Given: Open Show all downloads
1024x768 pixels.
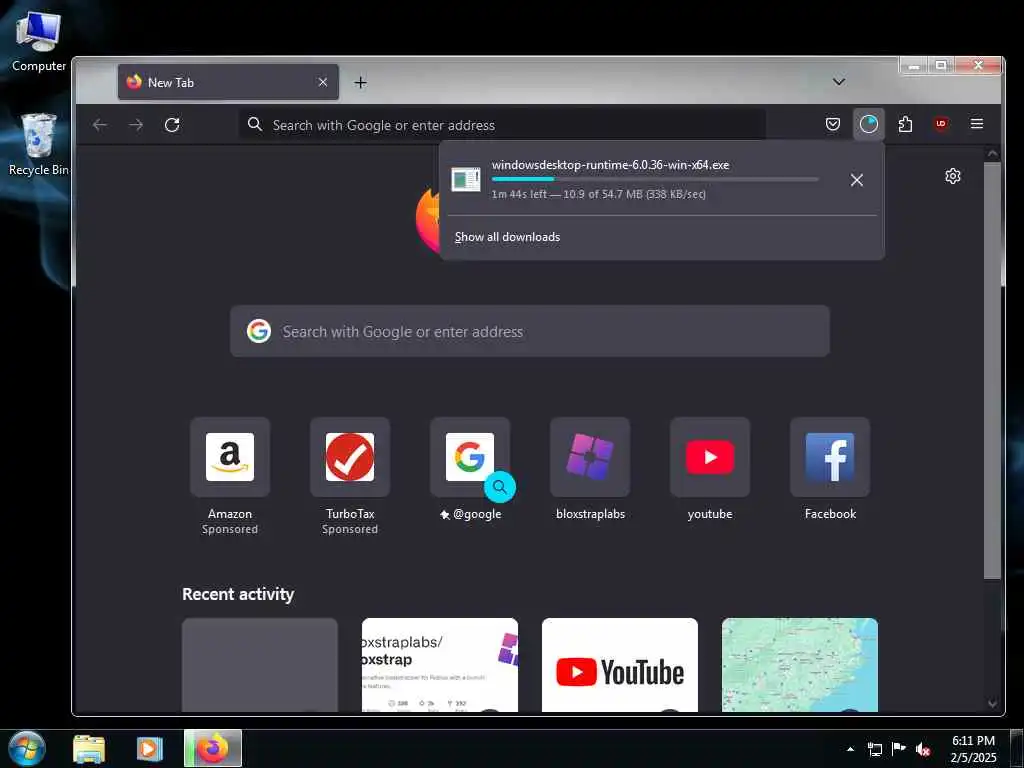Looking at the screenshot, I should pyautogui.click(x=507, y=237).
